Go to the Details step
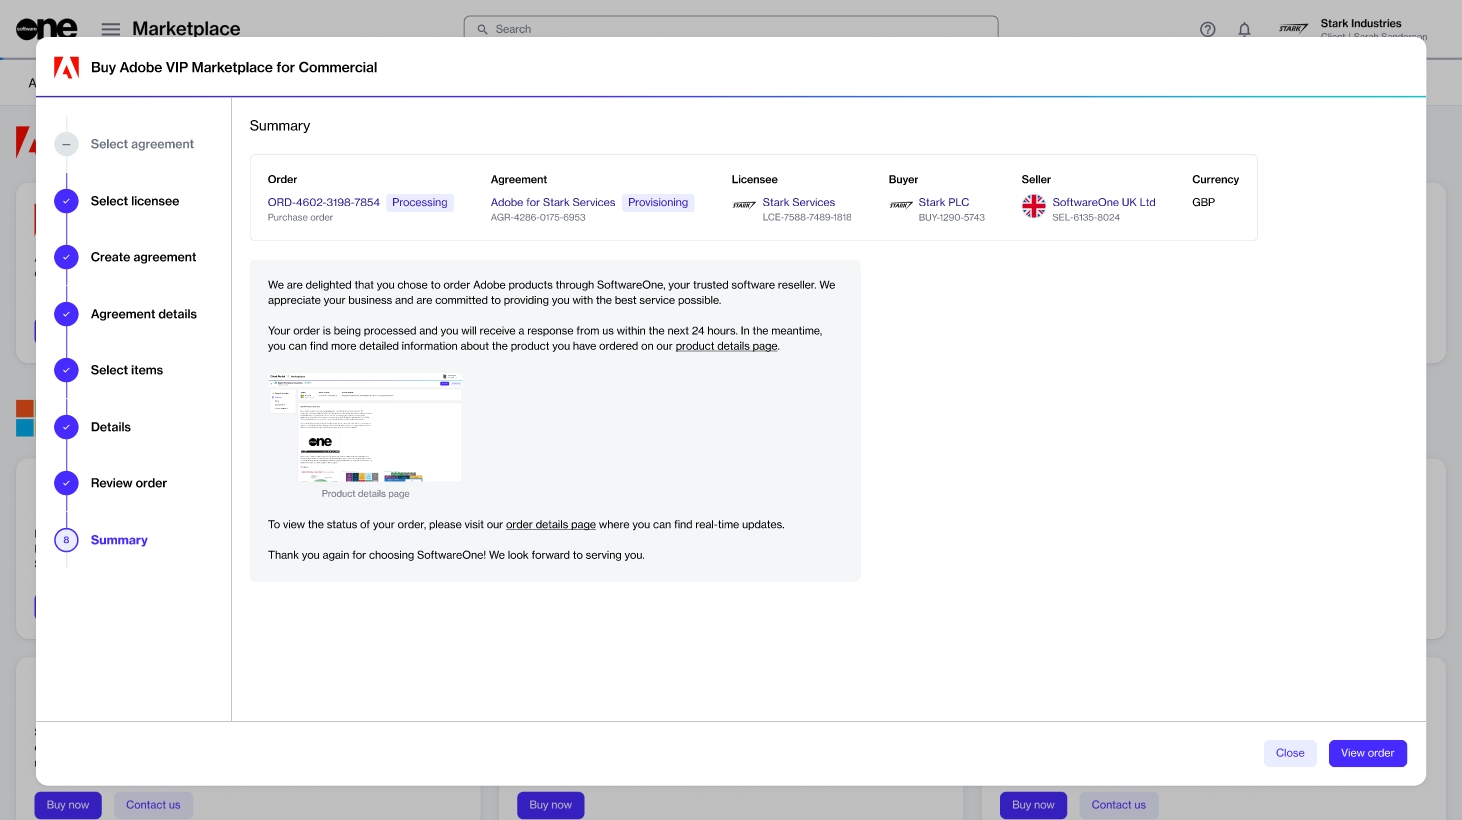1462x820 pixels. [111, 427]
